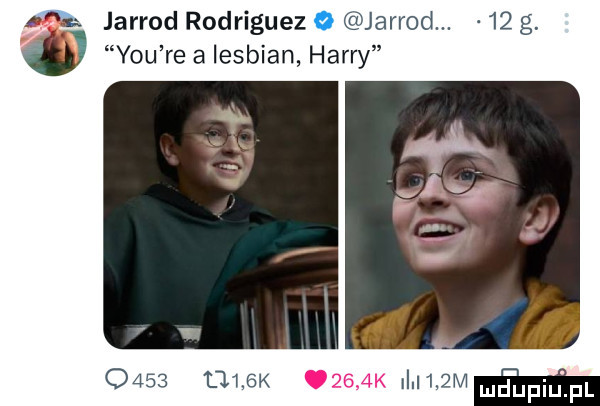
Task: Open the three-dot tweet options menu
Action: (567, 23)
